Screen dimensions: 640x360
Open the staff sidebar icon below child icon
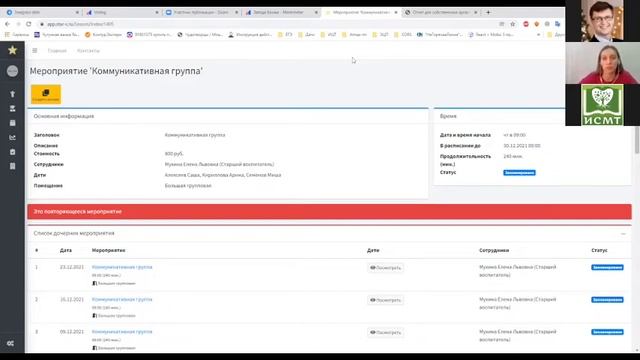[x=12, y=109]
